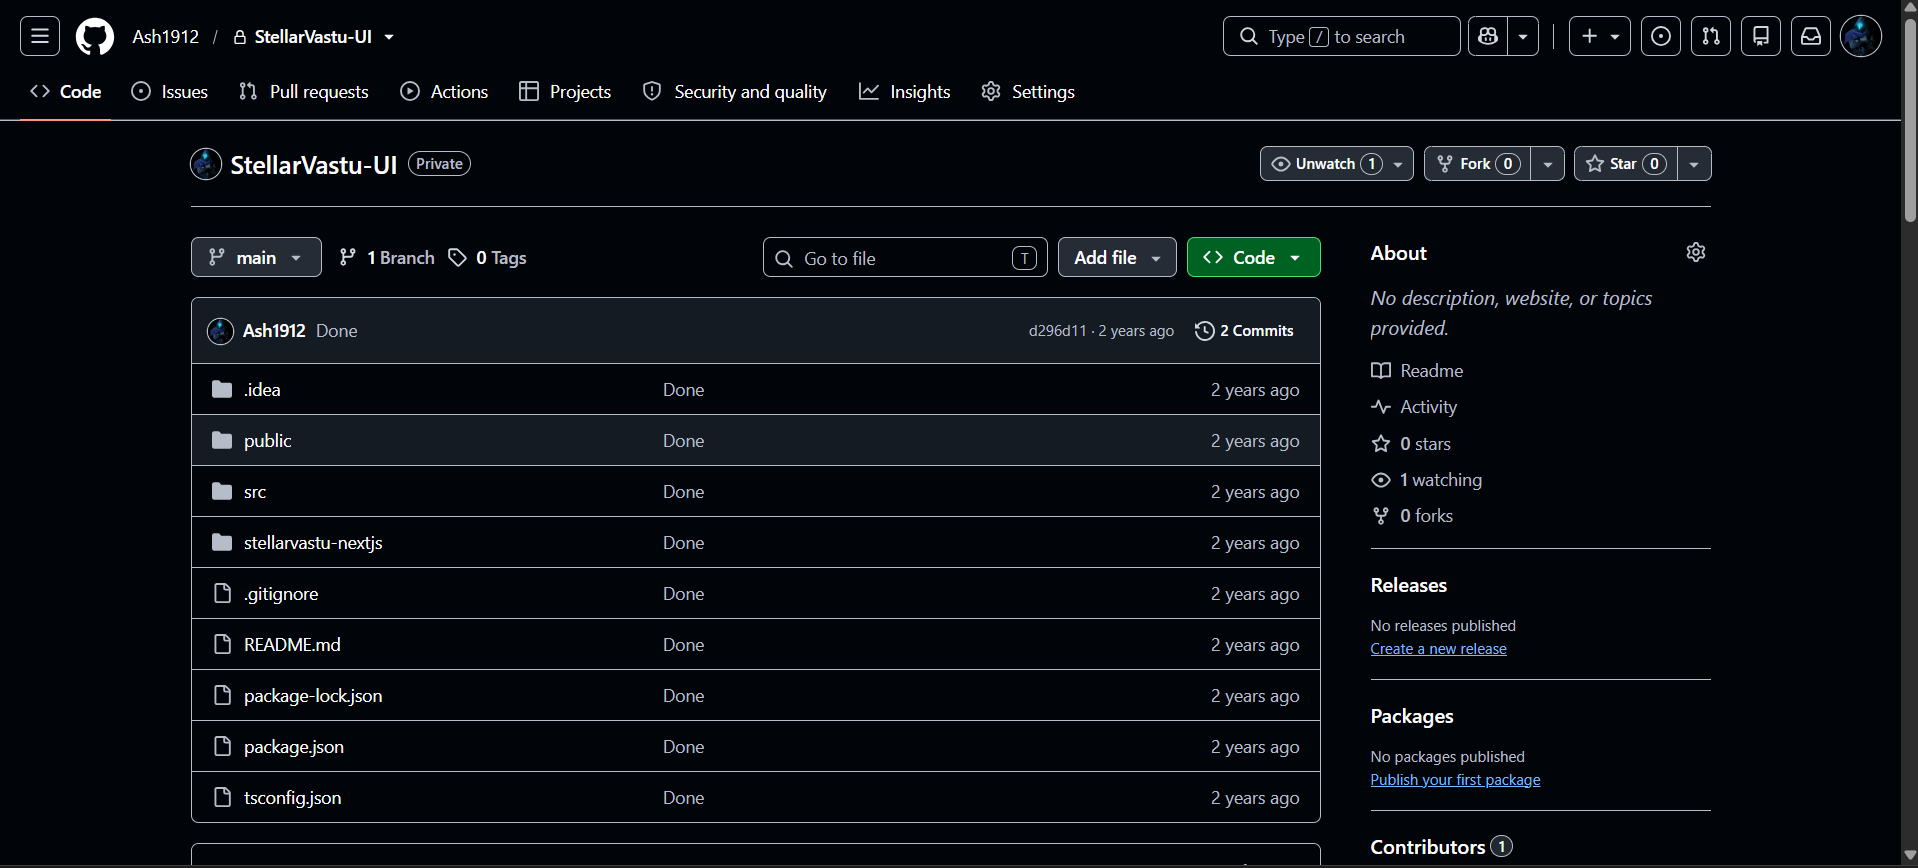Click Publish your first package

(x=1456, y=780)
